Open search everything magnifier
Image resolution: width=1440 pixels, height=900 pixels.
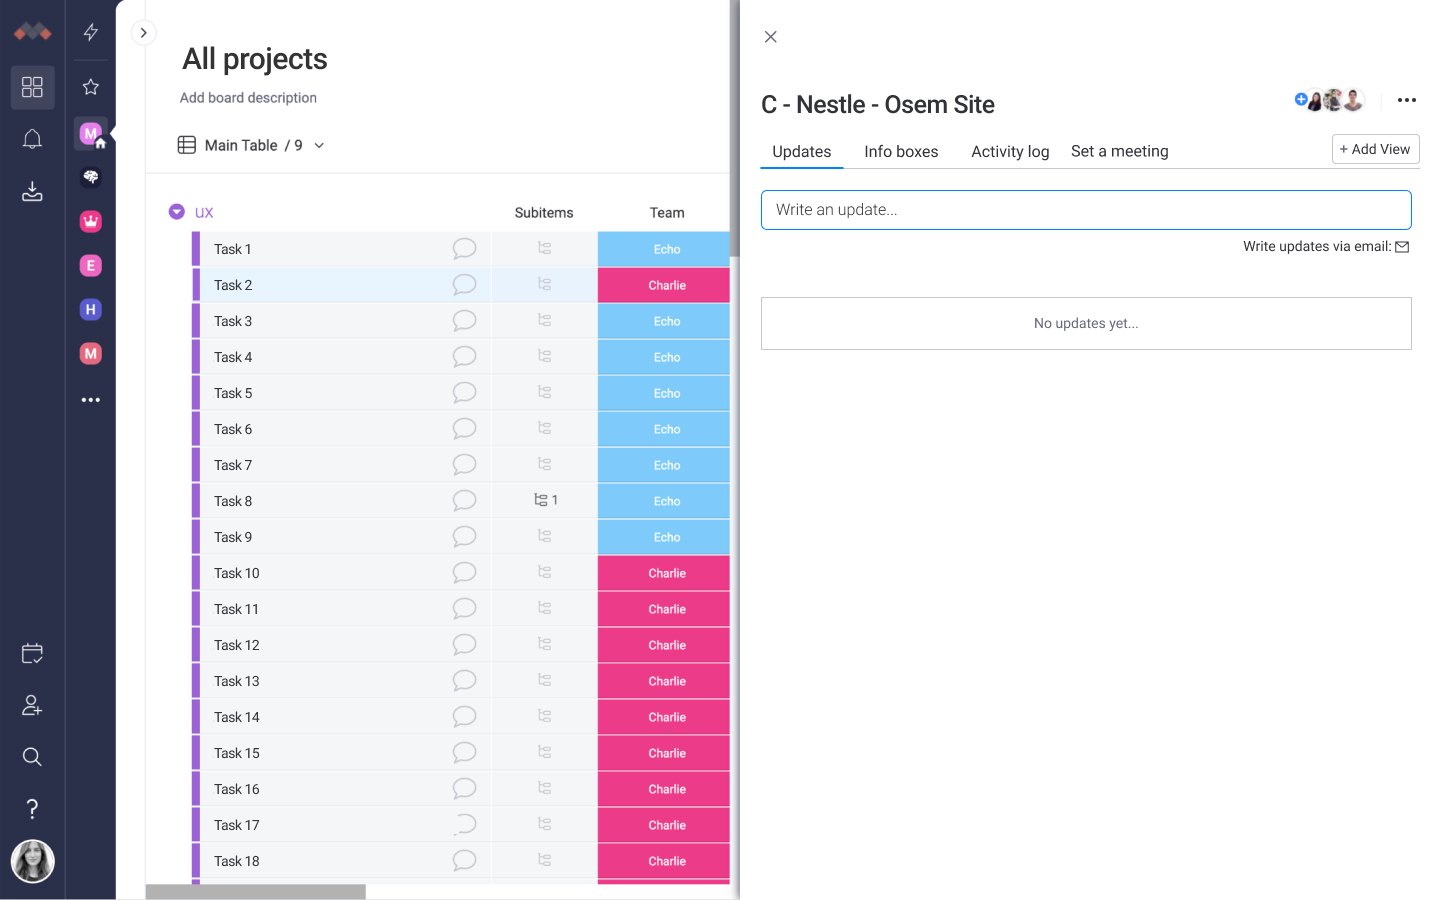coord(32,757)
